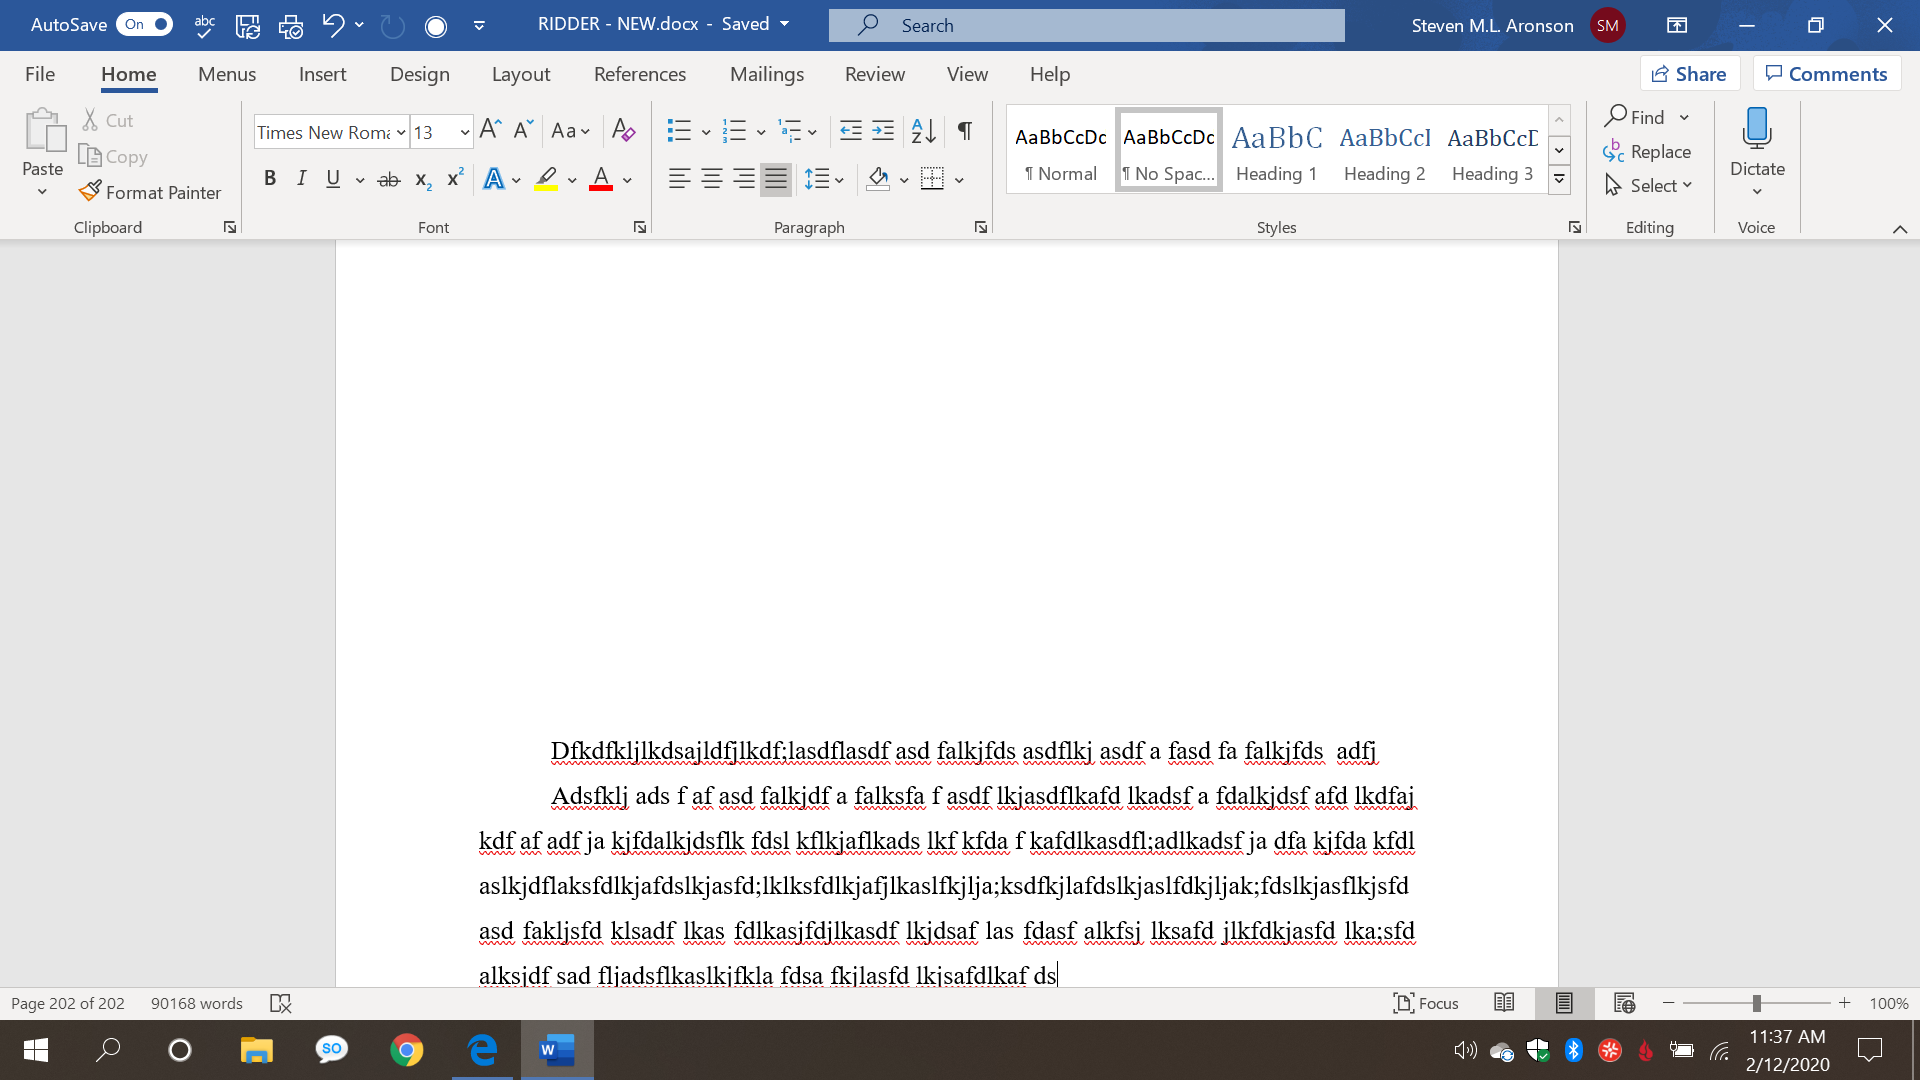Viewport: 1920px width, 1080px height.
Task: Switch to Web Layout view icon
Action: pos(1624,1003)
